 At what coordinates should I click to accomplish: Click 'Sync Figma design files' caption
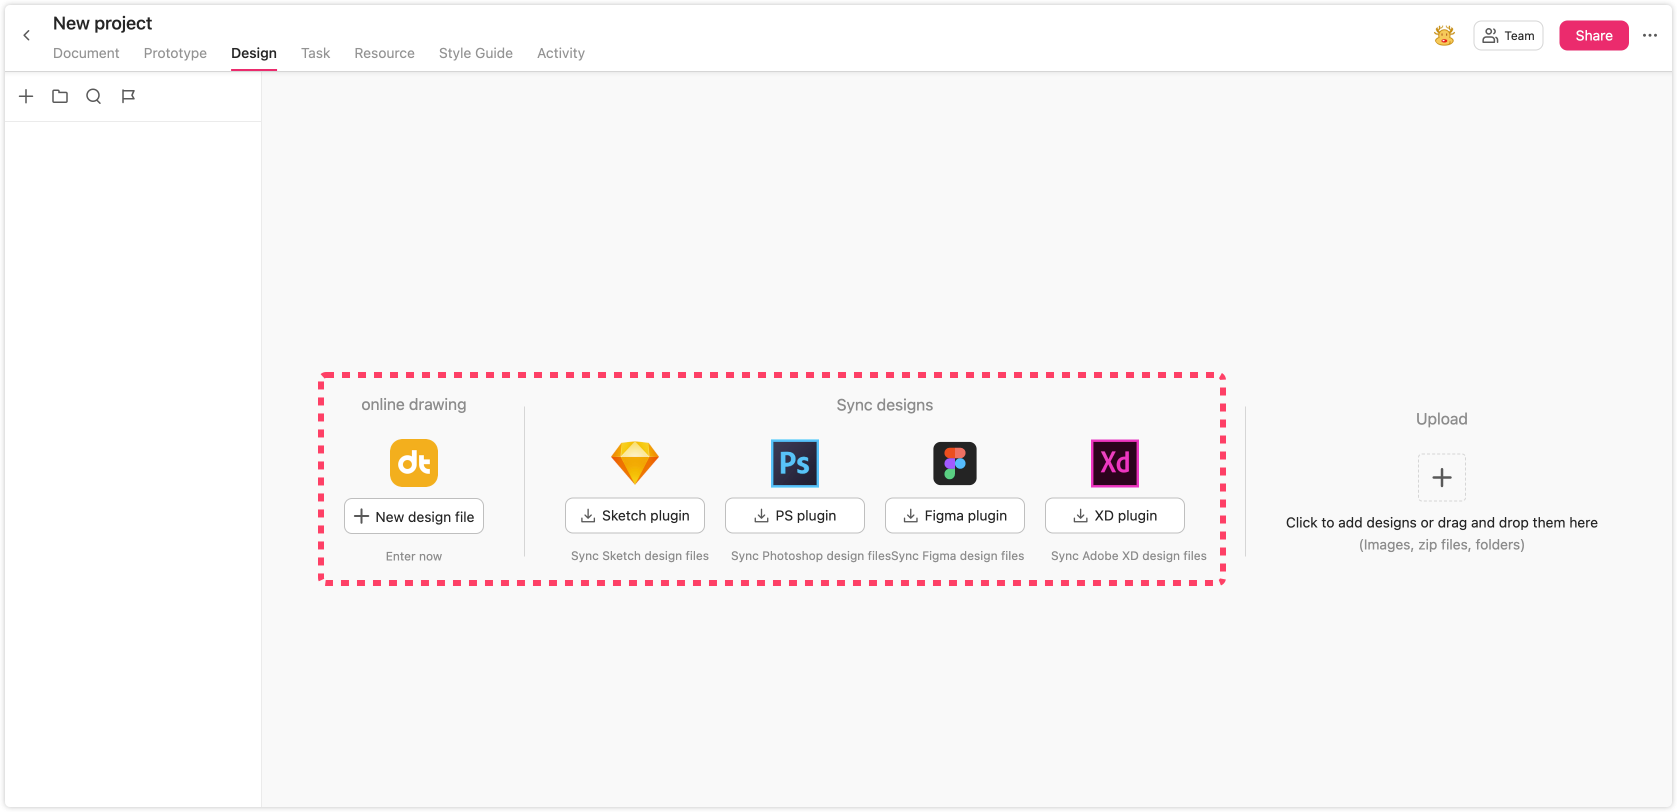pyautogui.click(x=958, y=556)
